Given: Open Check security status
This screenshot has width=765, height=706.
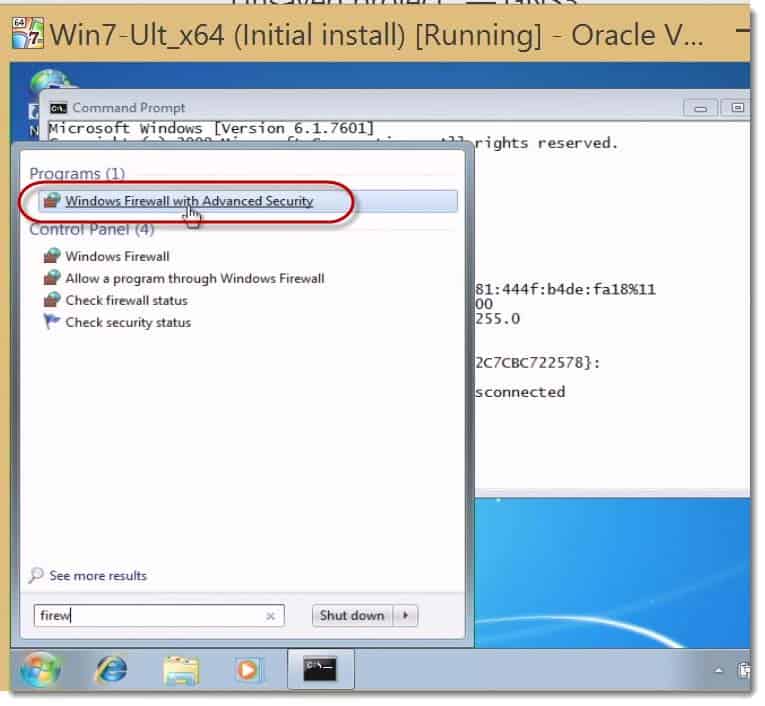Looking at the screenshot, I should click(x=128, y=323).
